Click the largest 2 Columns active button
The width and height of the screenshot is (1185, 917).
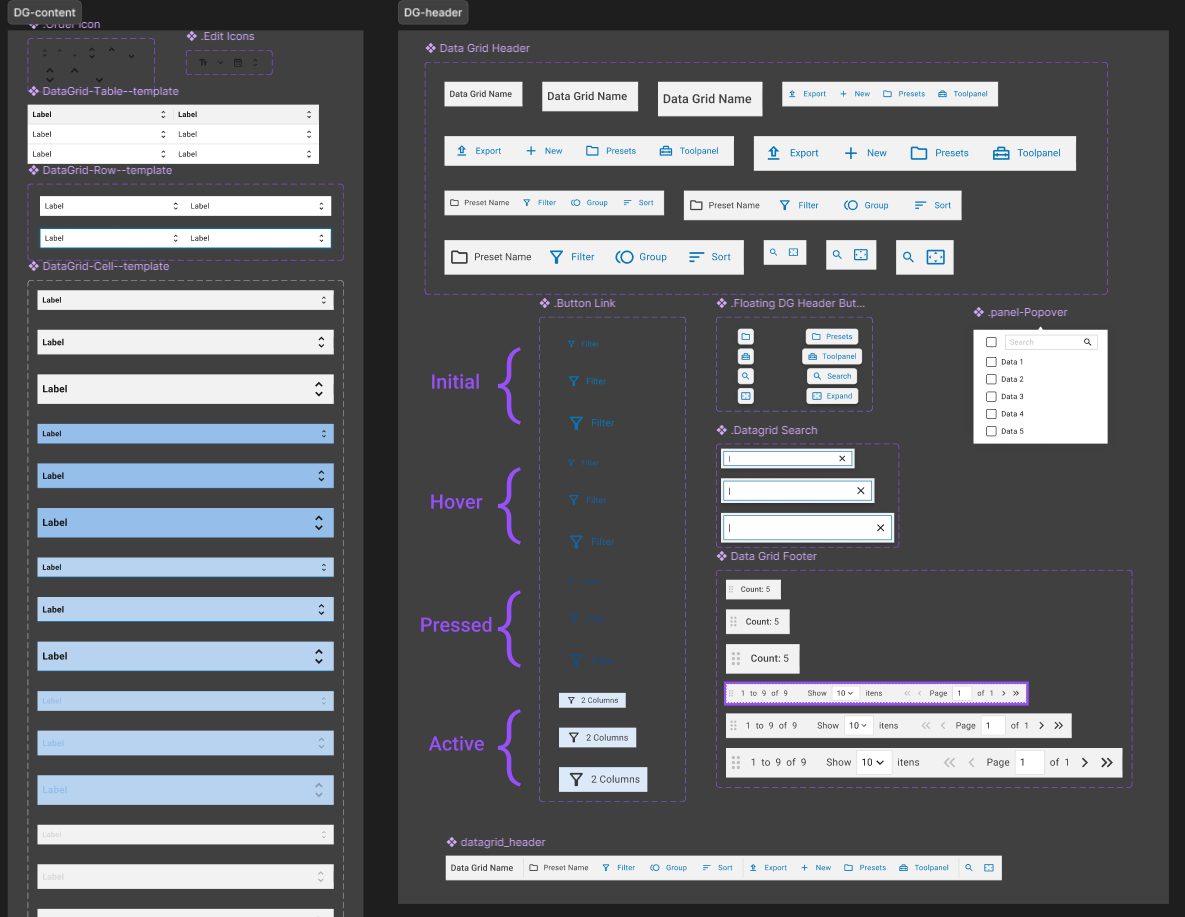[603, 779]
